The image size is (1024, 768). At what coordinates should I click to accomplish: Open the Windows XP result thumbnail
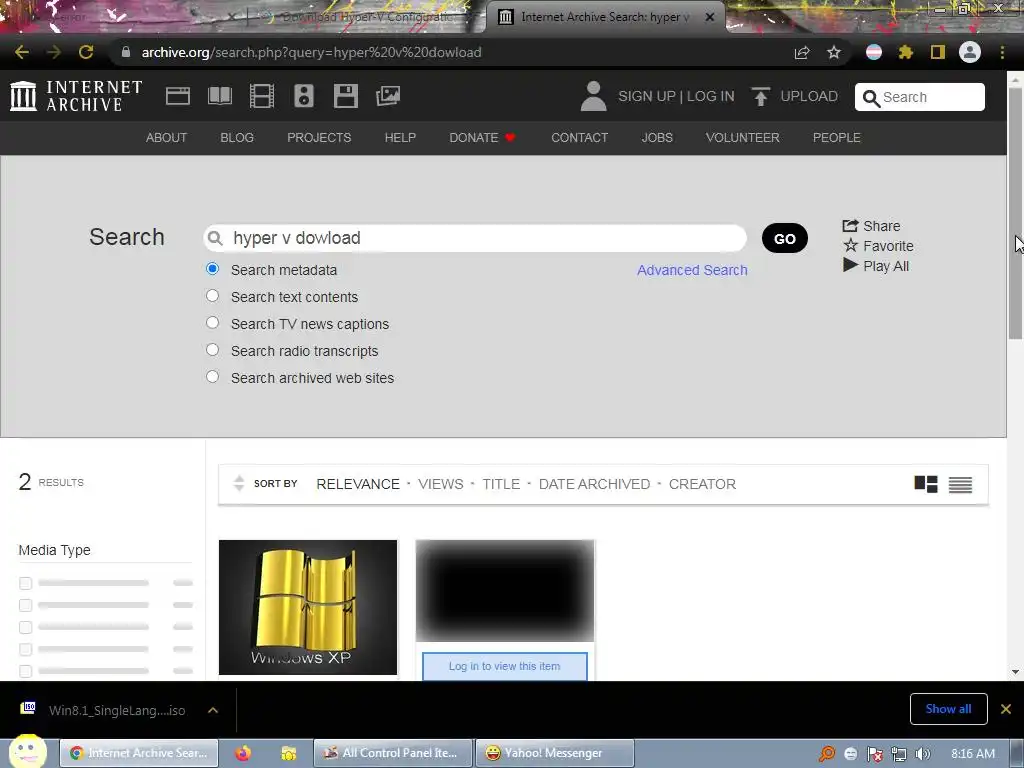pos(308,607)
